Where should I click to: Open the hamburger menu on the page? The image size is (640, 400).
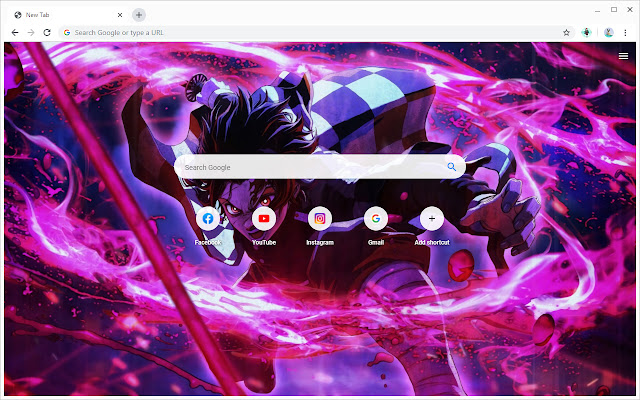coord(623,56)
